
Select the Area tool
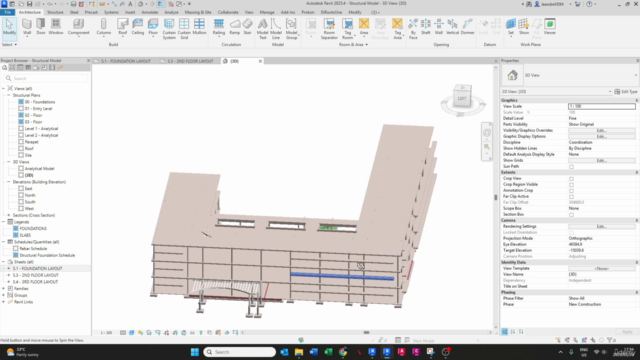coord(364,27)
